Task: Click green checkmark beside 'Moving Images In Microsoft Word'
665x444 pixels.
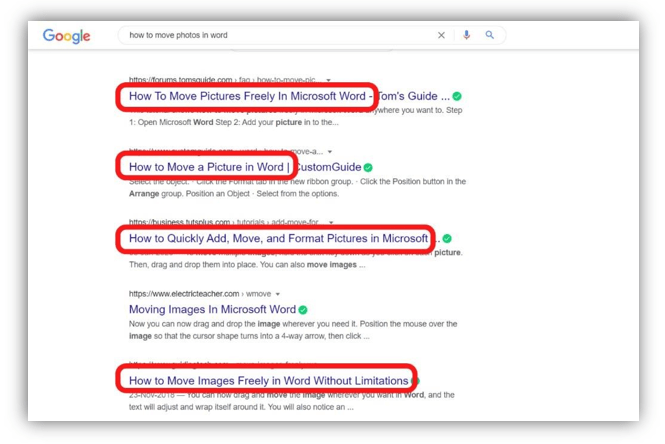Action: 303,310
